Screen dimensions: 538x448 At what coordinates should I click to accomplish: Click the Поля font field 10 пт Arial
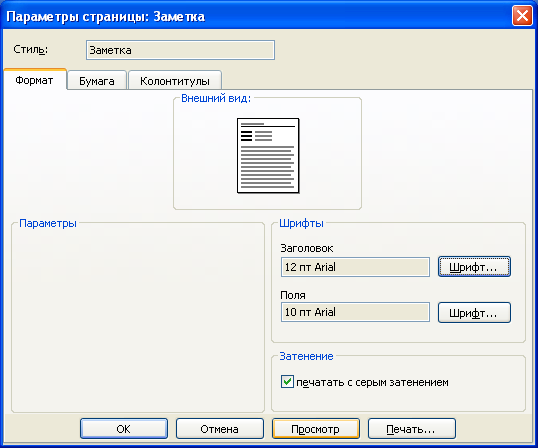click(355, 312)
